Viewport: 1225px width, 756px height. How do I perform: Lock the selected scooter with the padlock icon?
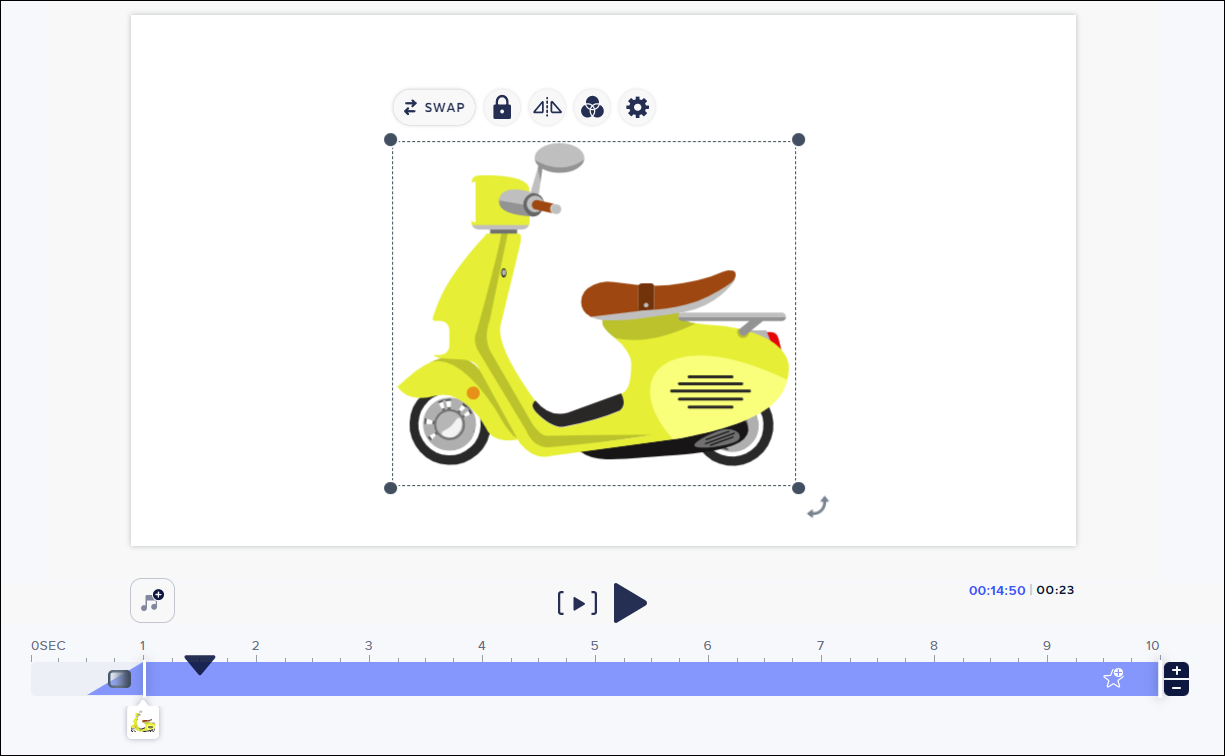tap(502, 108)
